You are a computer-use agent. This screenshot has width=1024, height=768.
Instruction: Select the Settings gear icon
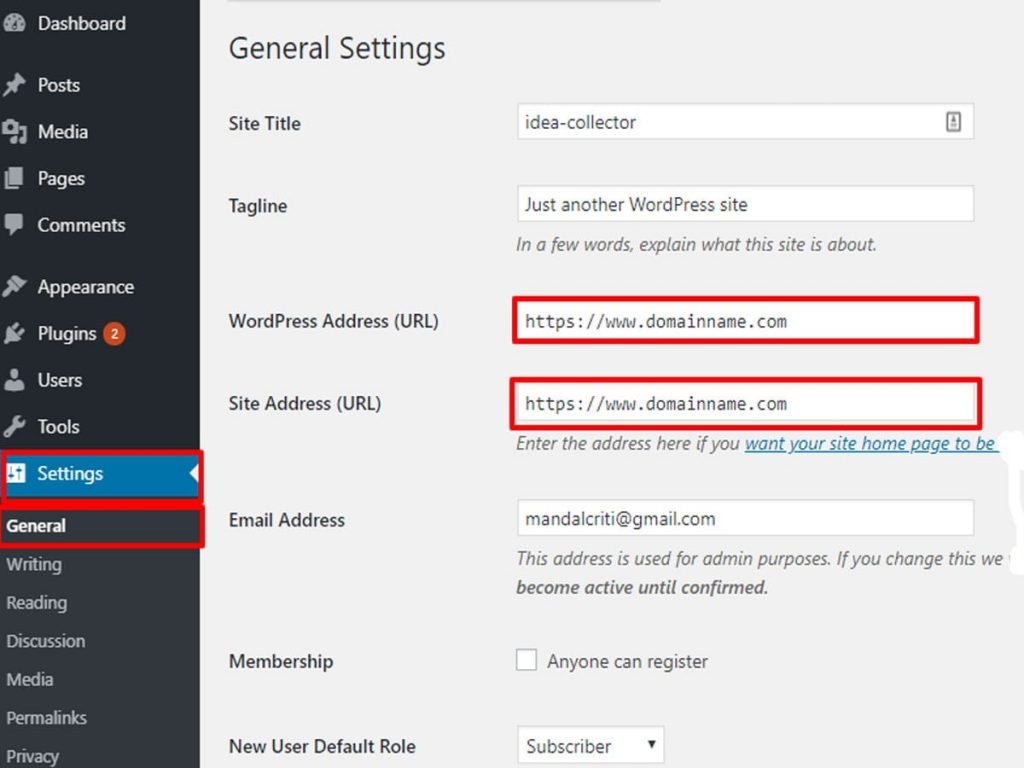tap(18, 473)
